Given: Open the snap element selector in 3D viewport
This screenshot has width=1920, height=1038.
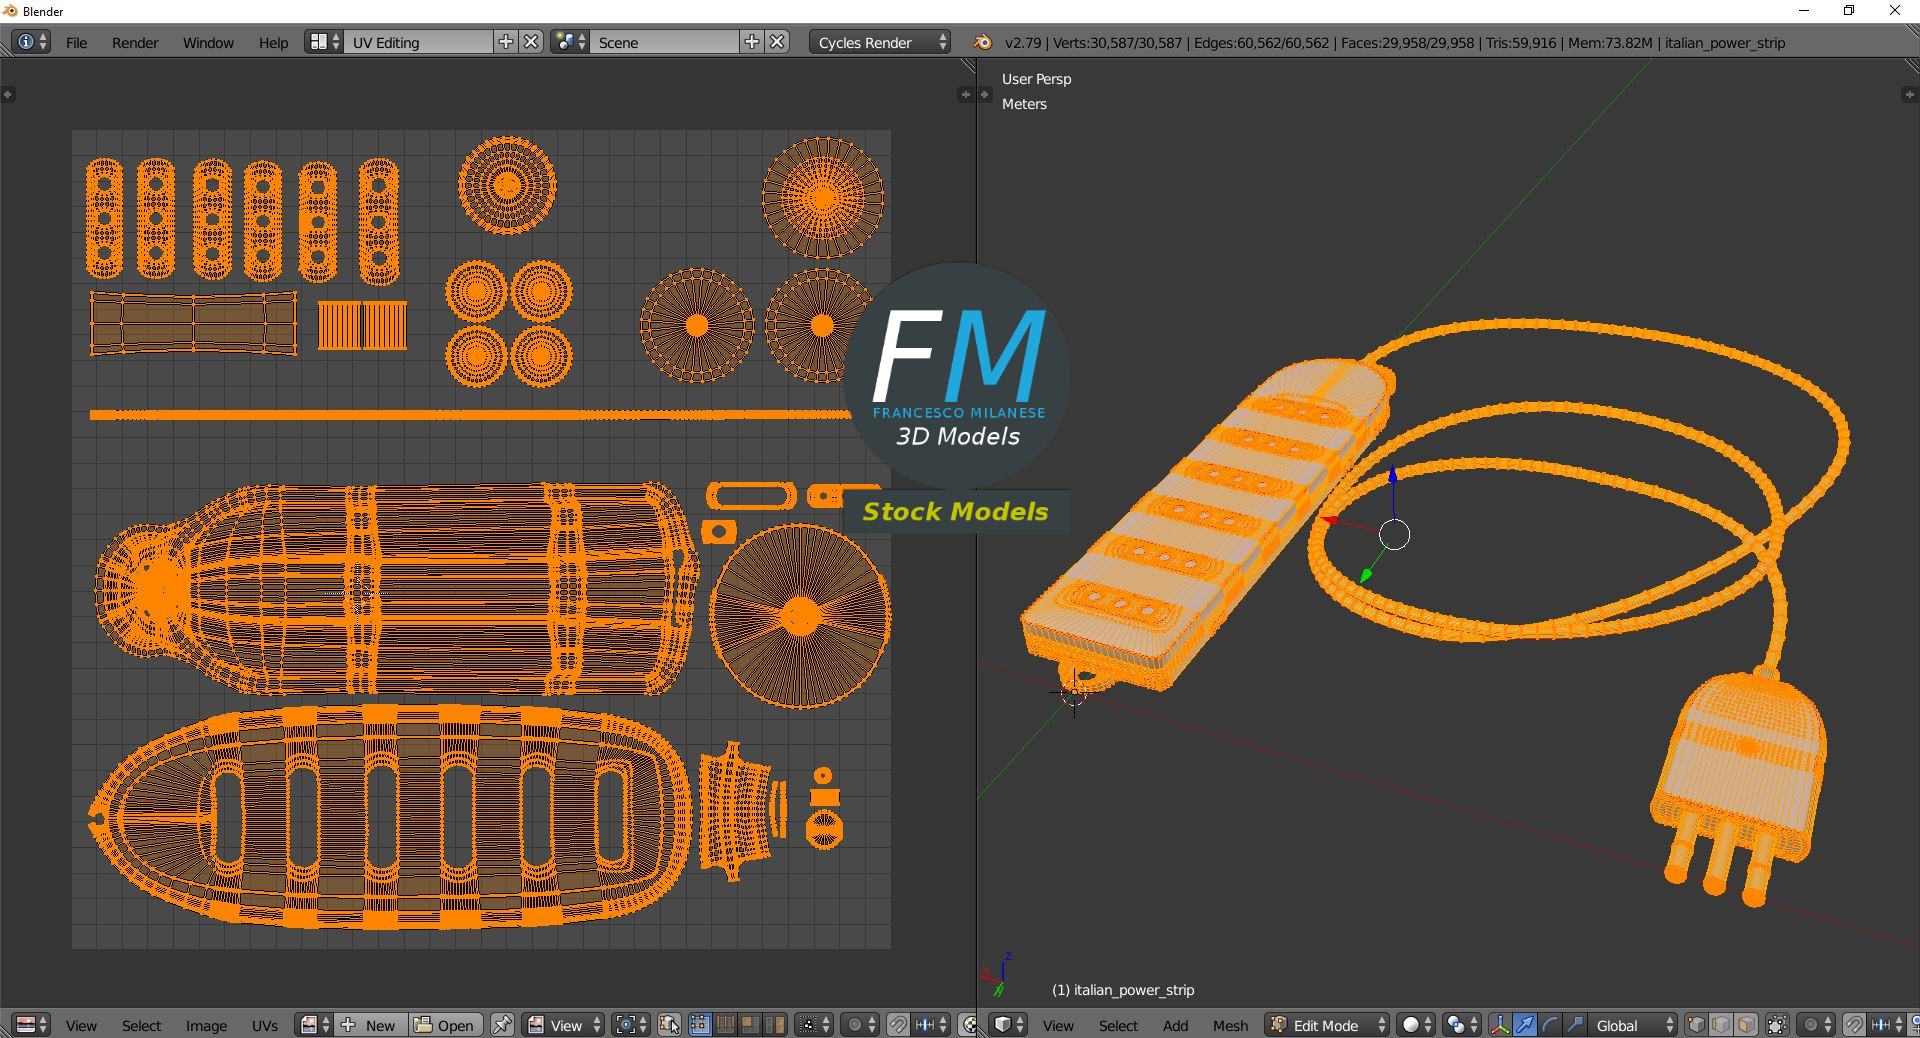Looking at the screenshot, I should tap(1886, 1025).
